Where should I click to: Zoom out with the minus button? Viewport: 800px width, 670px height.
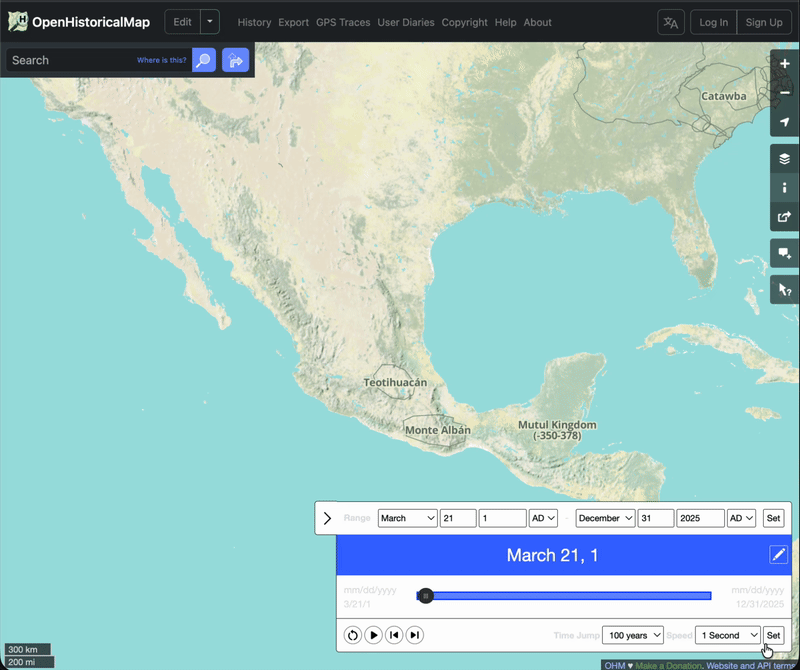(x=784, y=93)
